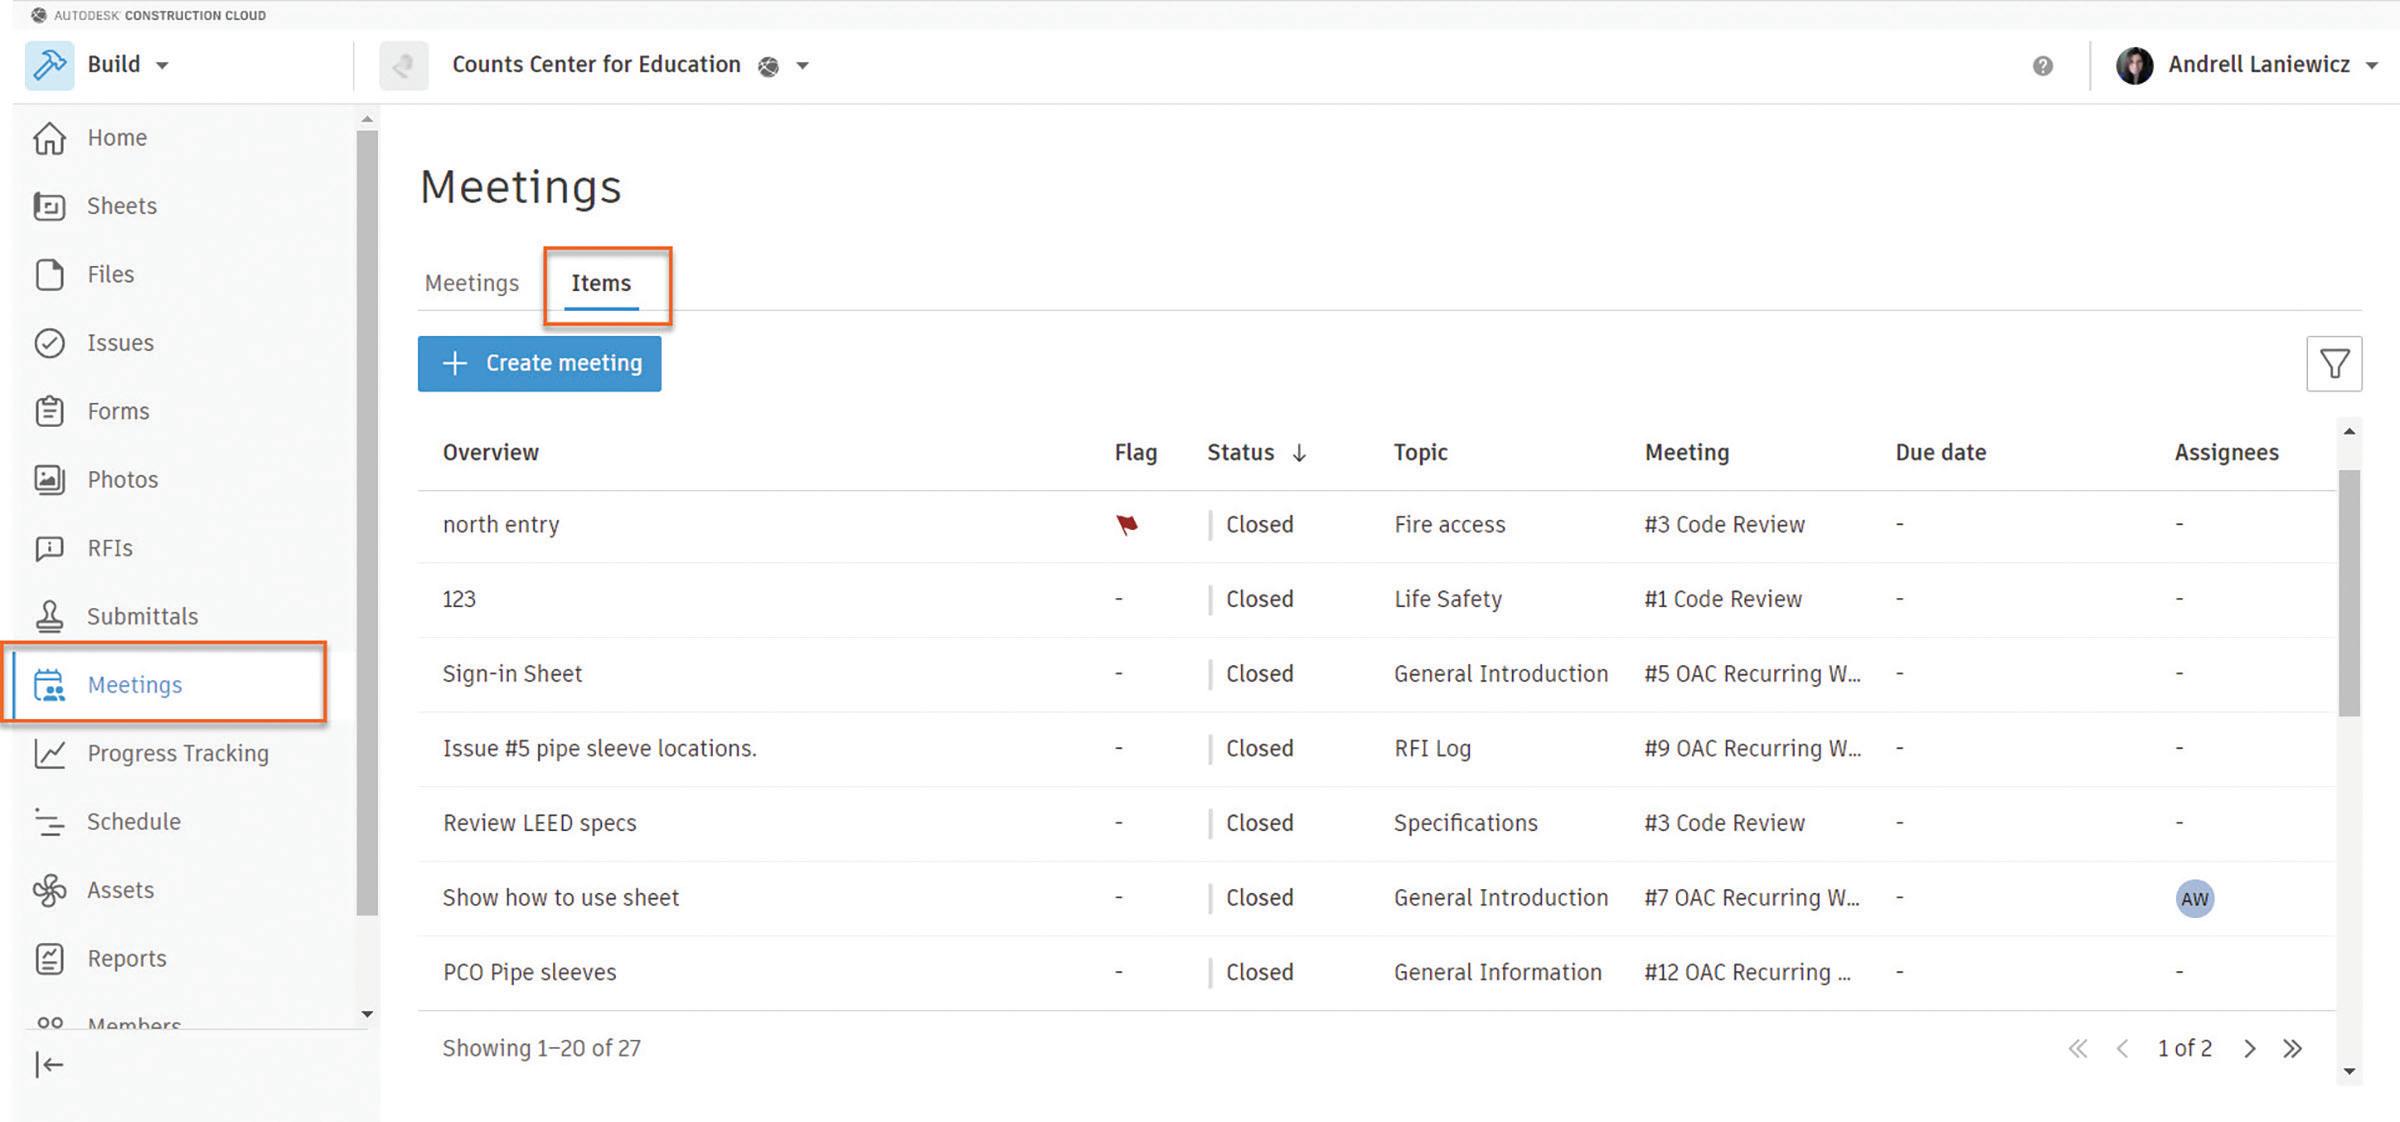This screenshot has height=1122, width=2400.
Task: Click Andrell Laniewicz profile avatar
Action: click(2134, 66)
